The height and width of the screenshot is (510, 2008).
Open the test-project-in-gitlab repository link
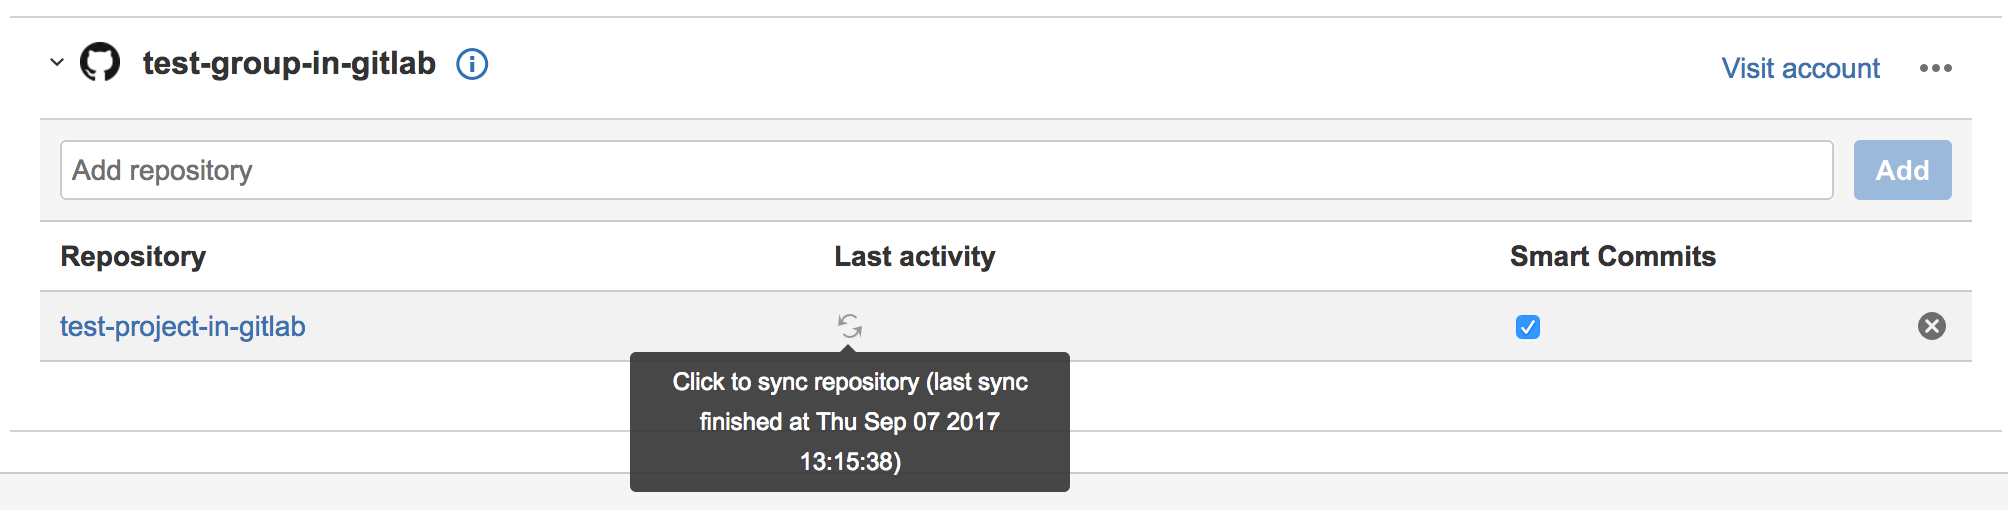point(183,327)
